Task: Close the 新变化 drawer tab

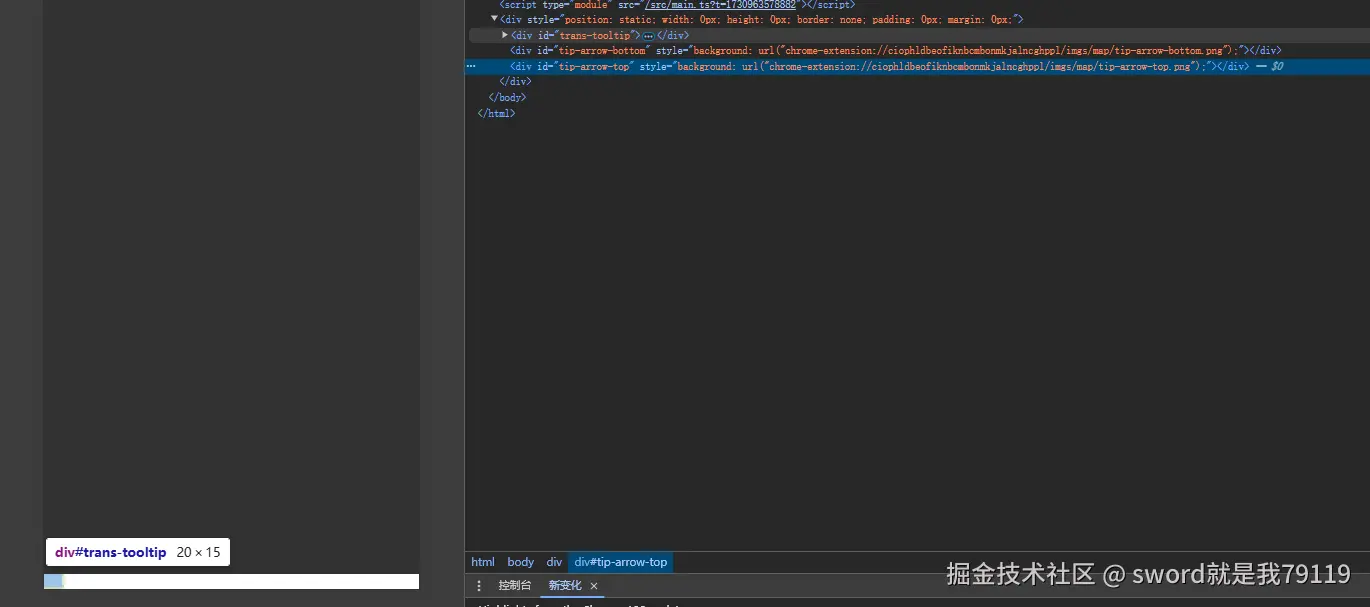Action: click(594, 586)
